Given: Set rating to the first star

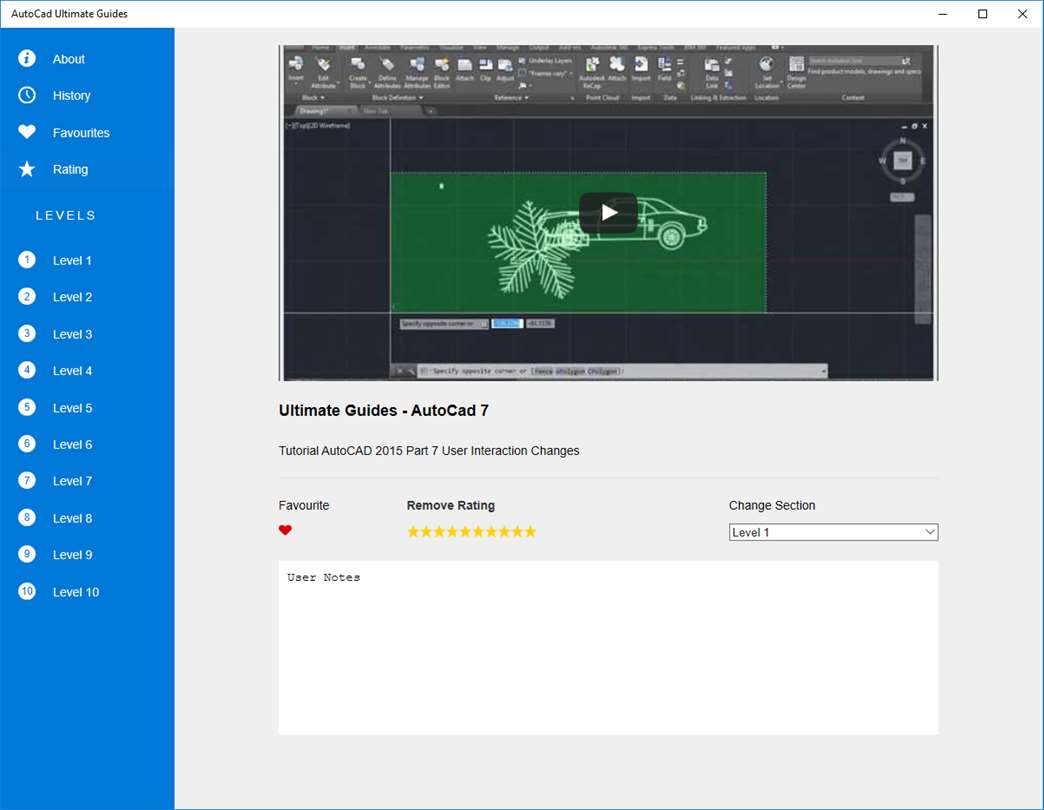Looking at the screenshot, I should click(x=413, y=532).
